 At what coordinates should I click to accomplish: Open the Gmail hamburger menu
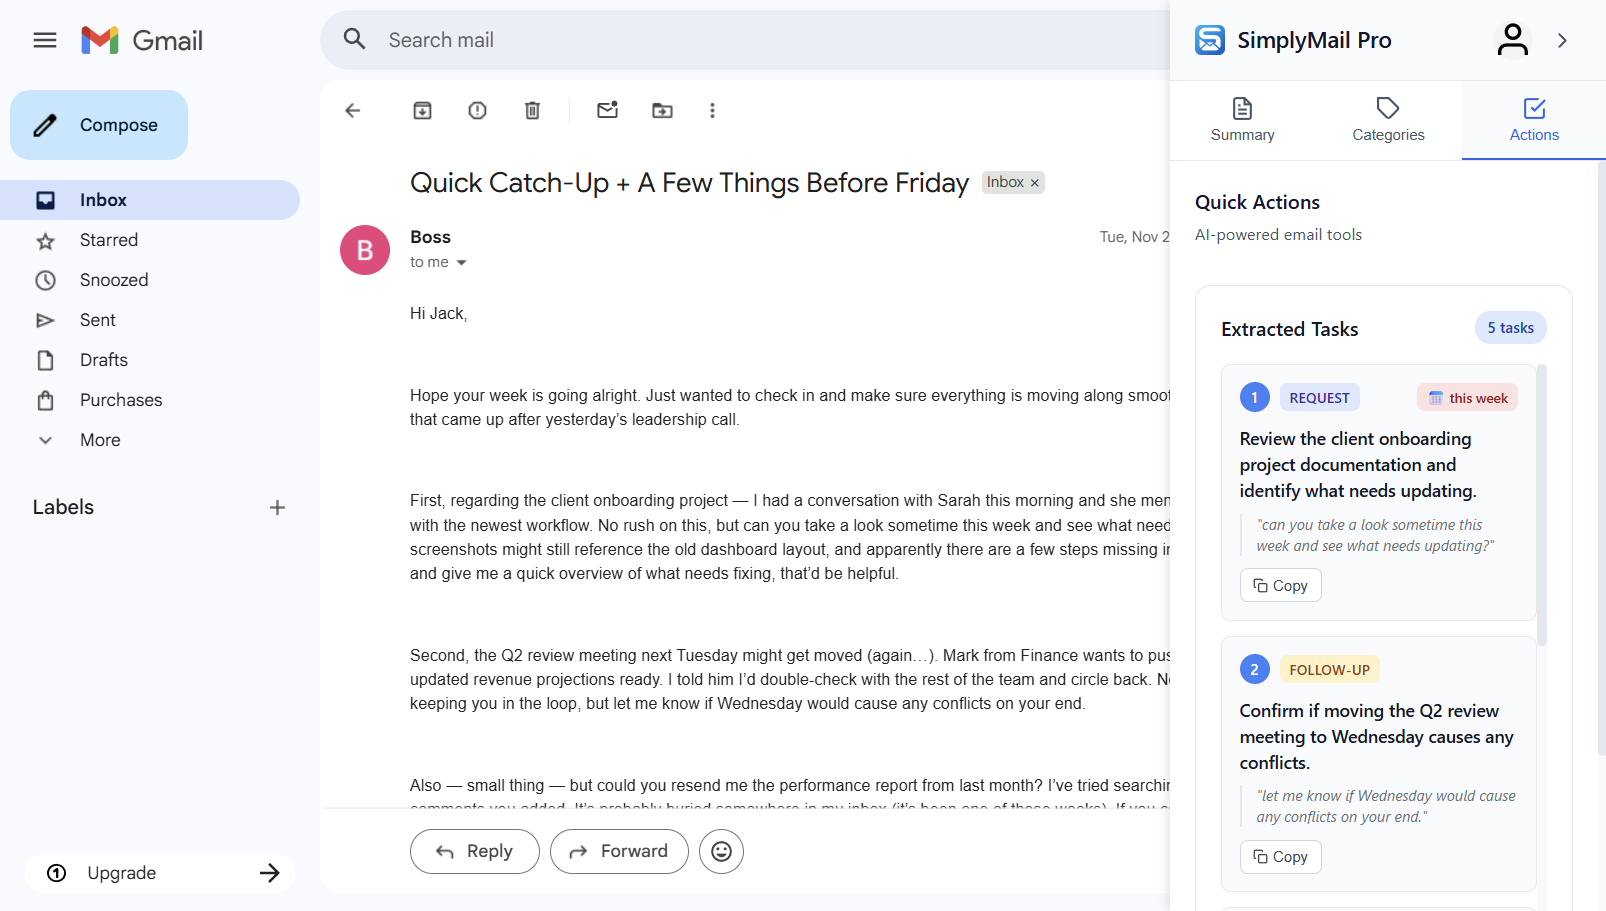tap(44, 40)
